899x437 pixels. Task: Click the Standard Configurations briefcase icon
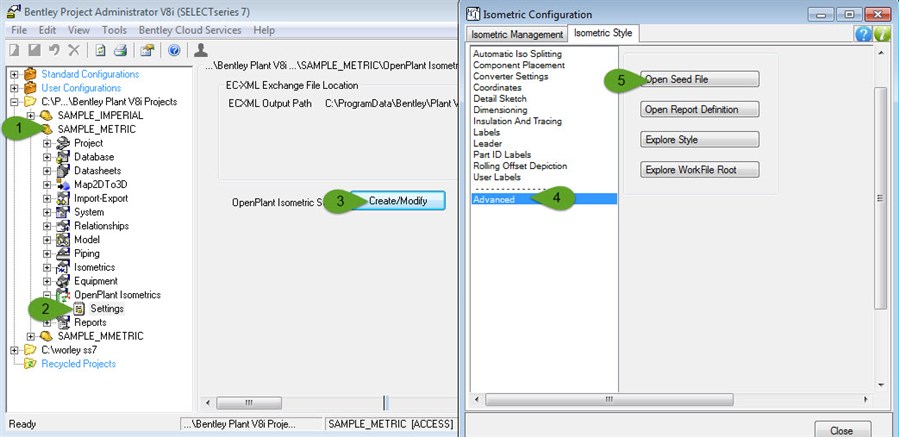[30, 74]
